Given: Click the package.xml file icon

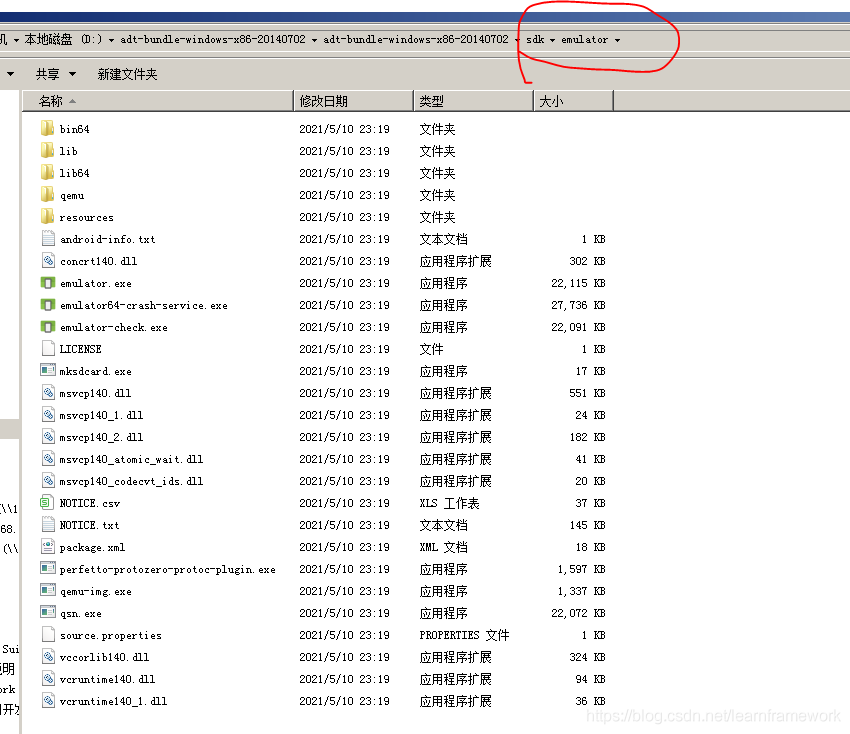Looking at the screenshot, I should pyautogui.click(x=48, y=546).
